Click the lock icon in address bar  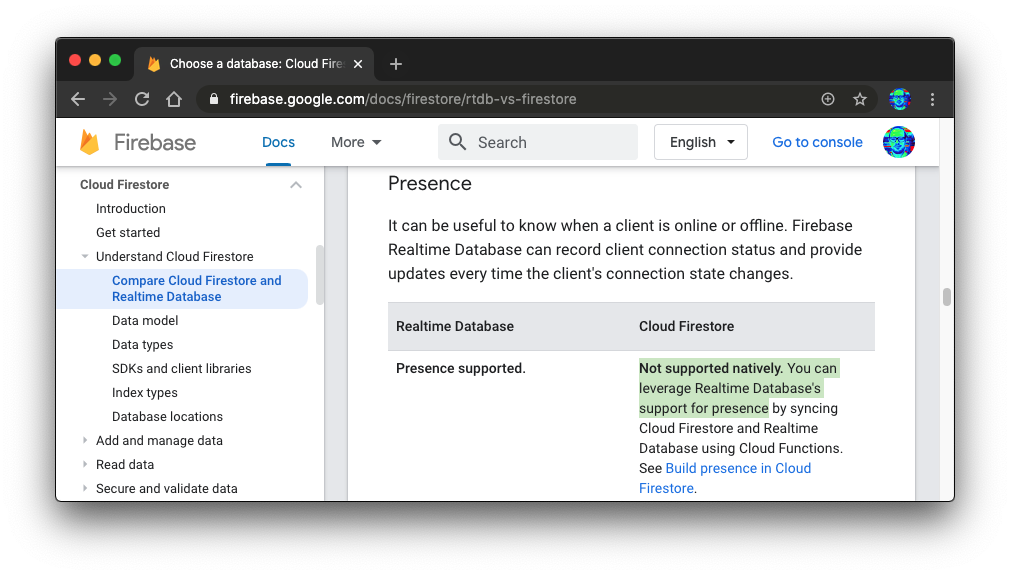pos(214,99)
